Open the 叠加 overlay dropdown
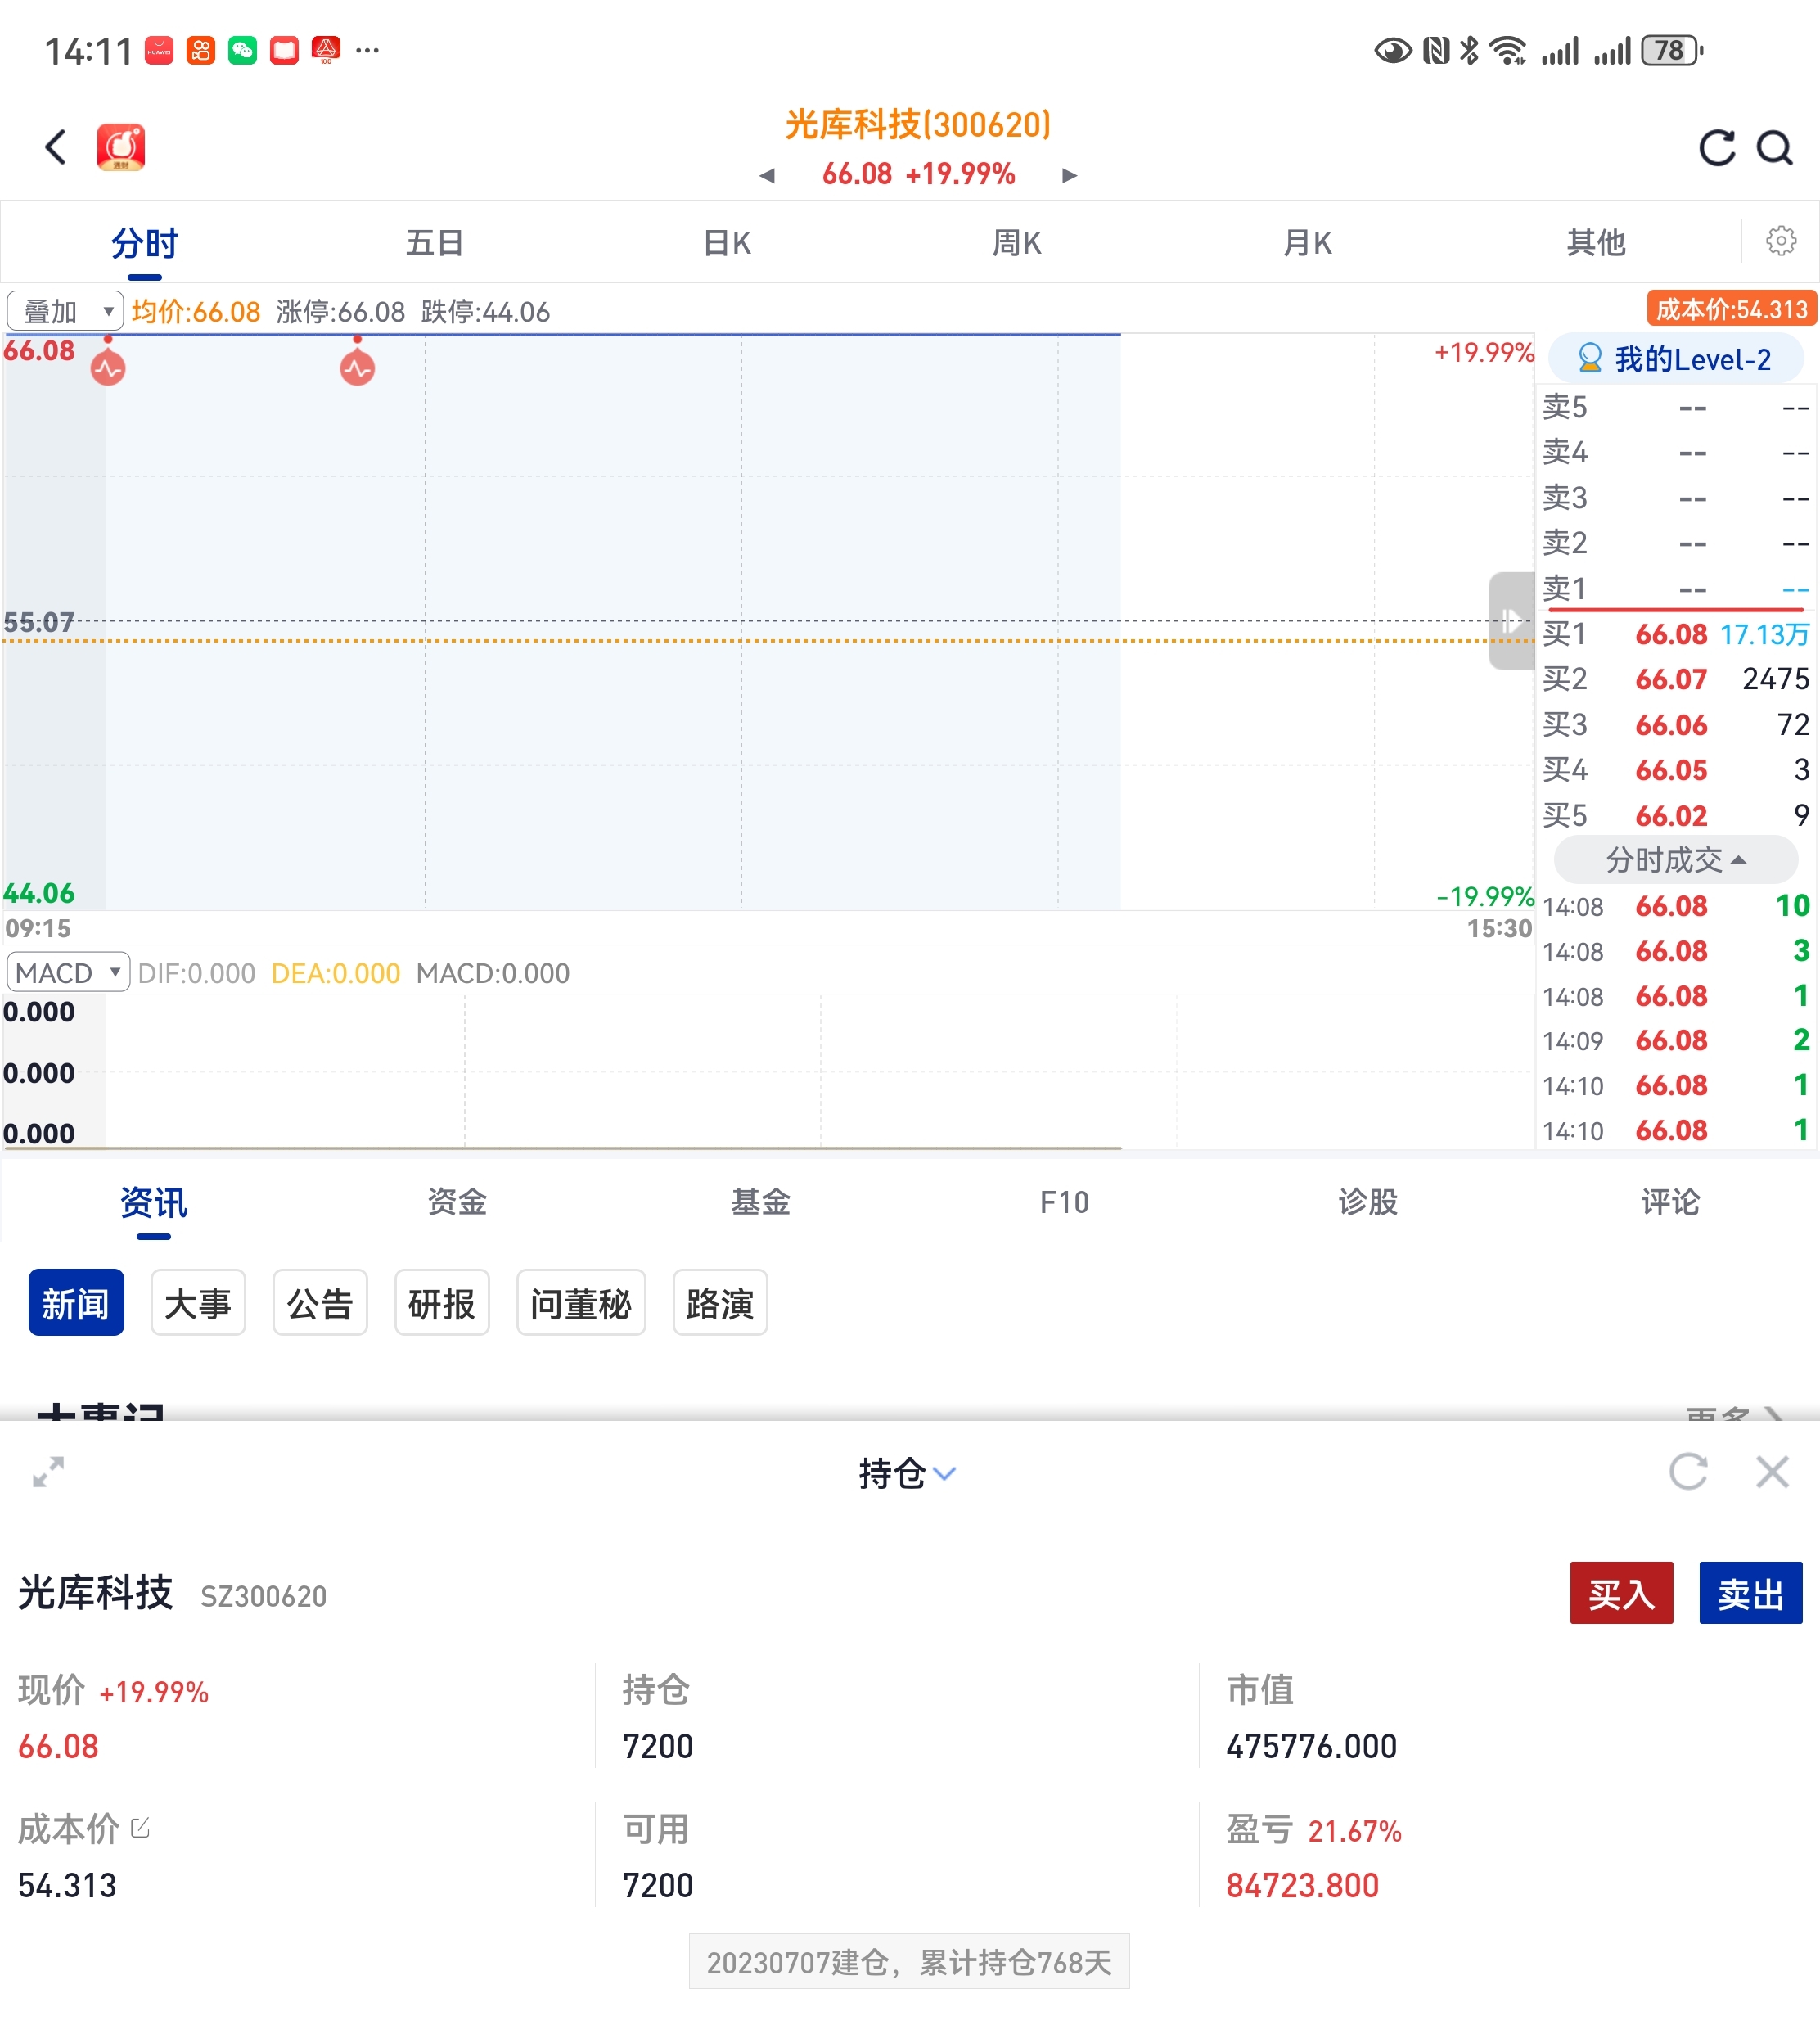Viewport: 1820px width, 2043px height. [x=65, y=311]
